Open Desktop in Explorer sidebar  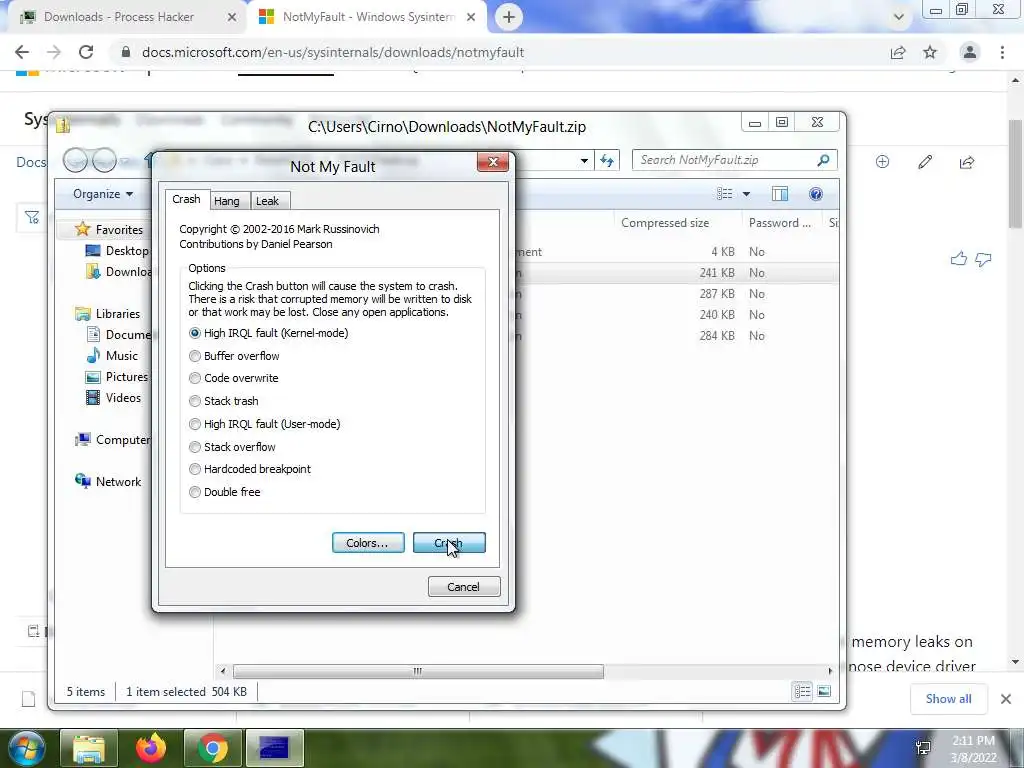(118, 251)
